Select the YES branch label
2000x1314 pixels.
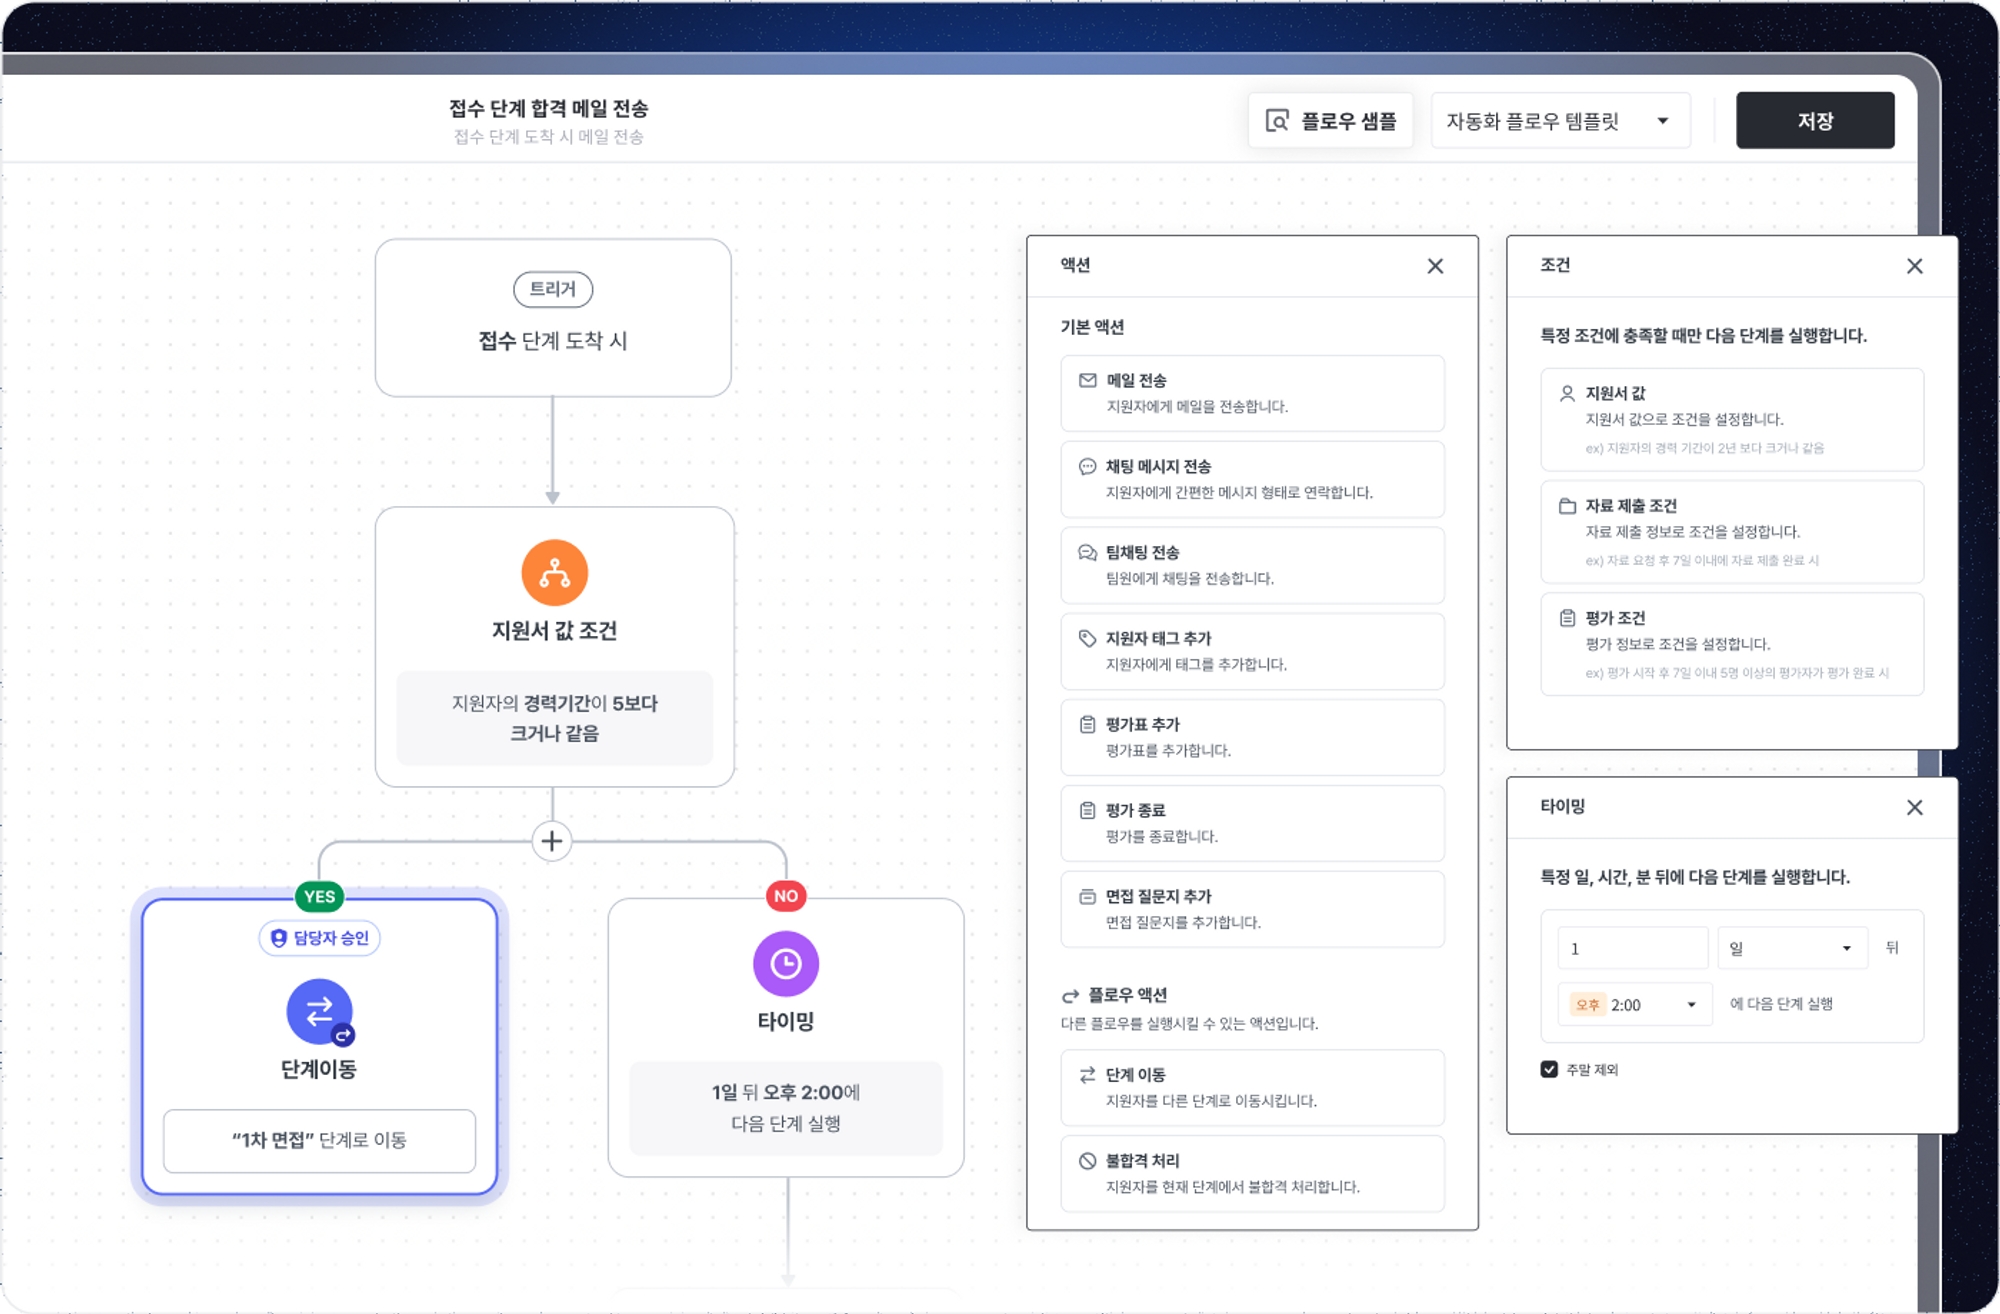point(319,896)
